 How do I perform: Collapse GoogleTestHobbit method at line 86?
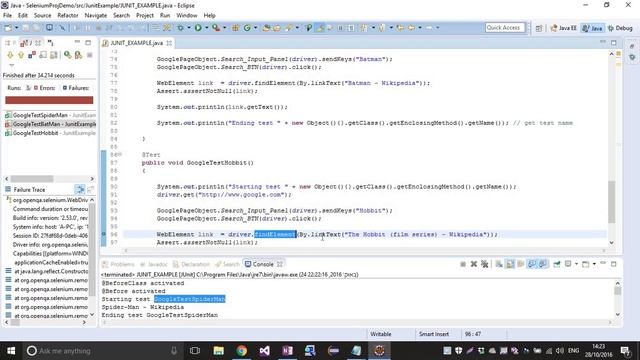pyautogui.click(x=120, y=154)
